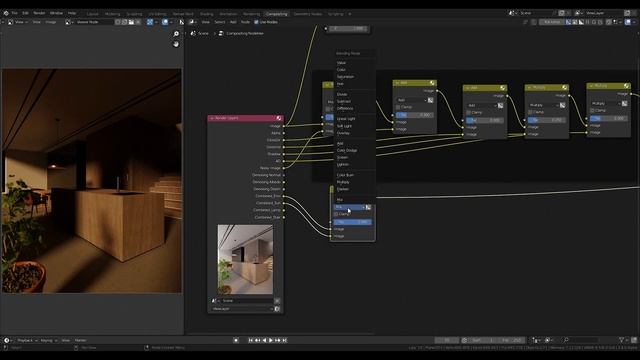Enable Clamp on the first Multiply node
This screenshot has height=360, width=640.
pyautogui.click(x=530, y=112)
